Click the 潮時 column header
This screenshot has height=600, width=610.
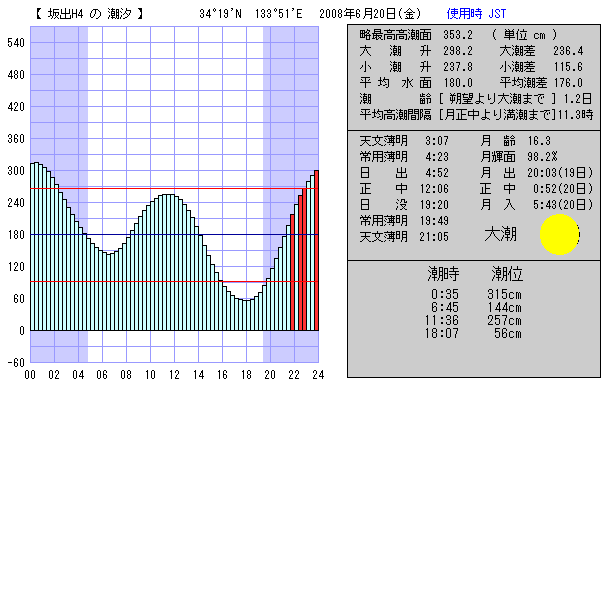[443, 274]
